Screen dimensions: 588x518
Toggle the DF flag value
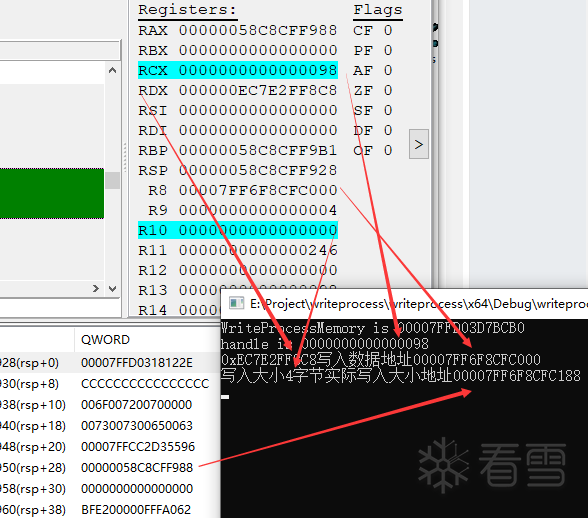388,131
